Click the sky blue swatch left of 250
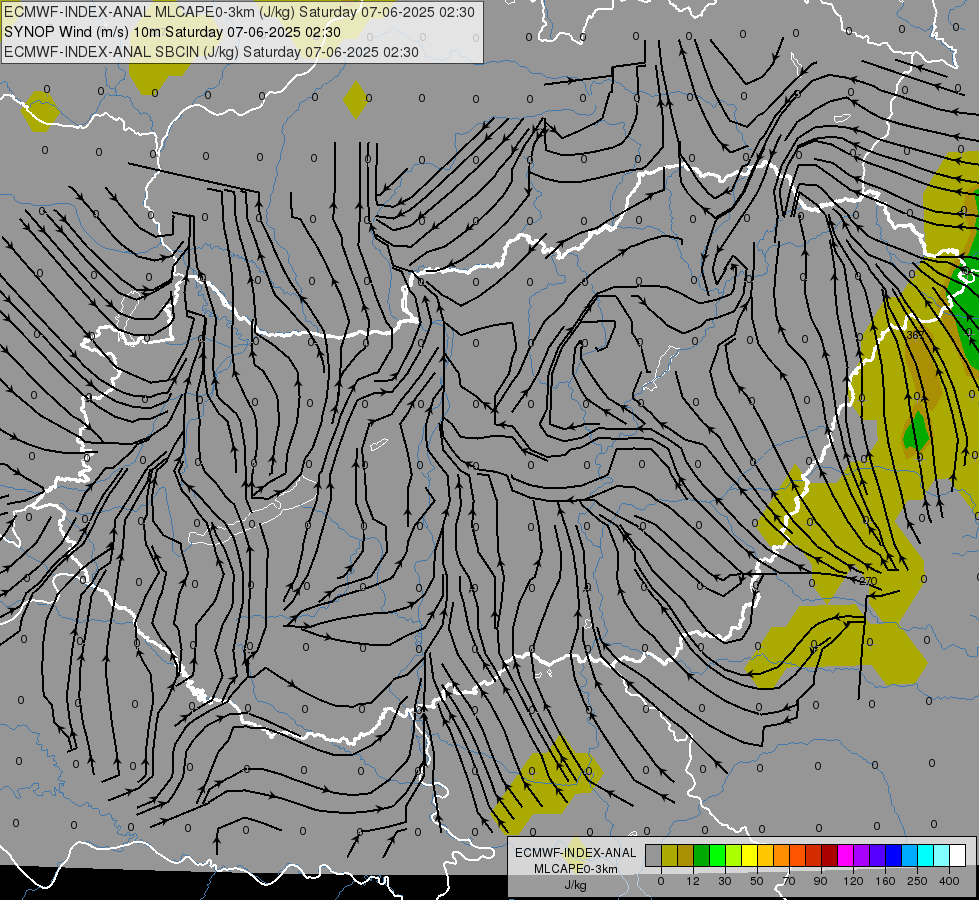Image resolution: width=979 pixels, height=900 pixels. (910, 855)
